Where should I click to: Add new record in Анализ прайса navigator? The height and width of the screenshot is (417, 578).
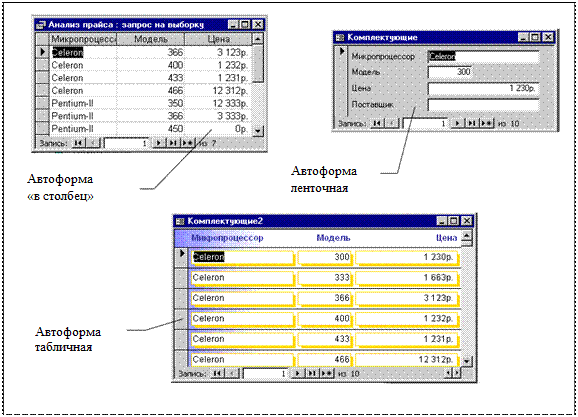point(188,143)
